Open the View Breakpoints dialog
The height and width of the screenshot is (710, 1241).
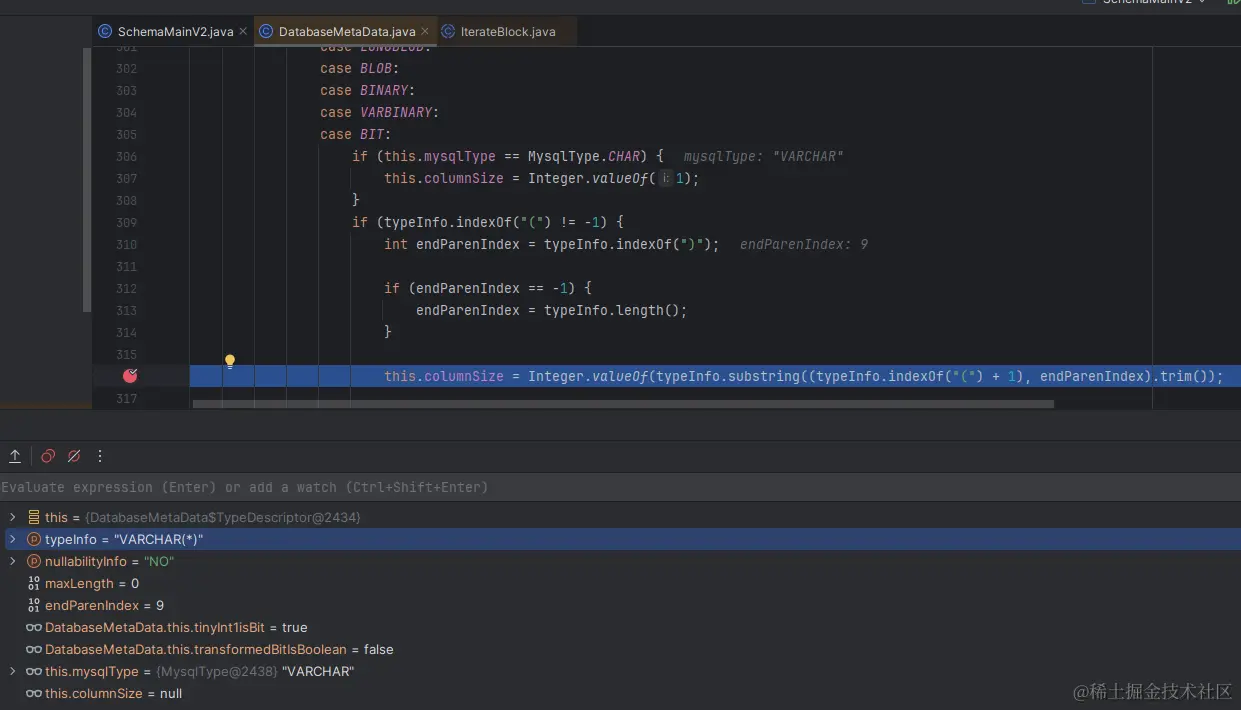coord(47,456)
